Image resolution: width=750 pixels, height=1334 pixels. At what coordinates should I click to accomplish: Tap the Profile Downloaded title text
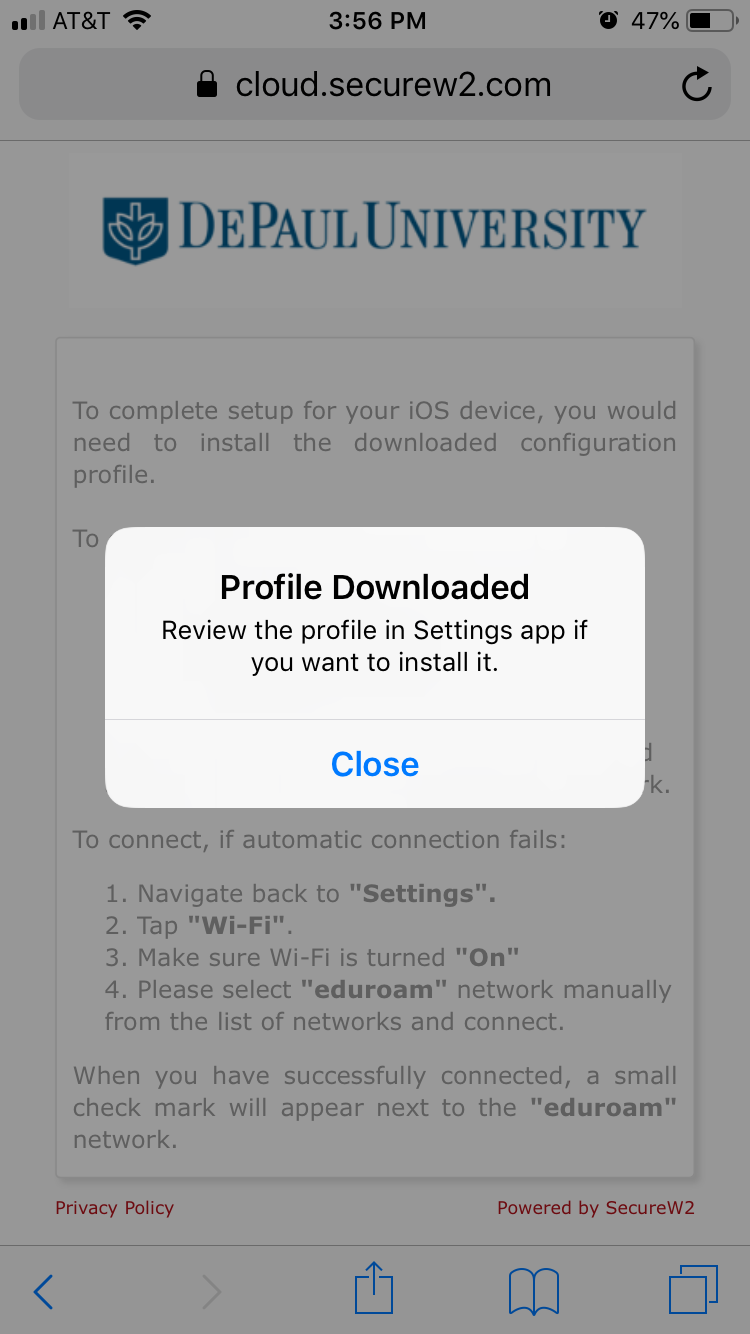point(375,587)
